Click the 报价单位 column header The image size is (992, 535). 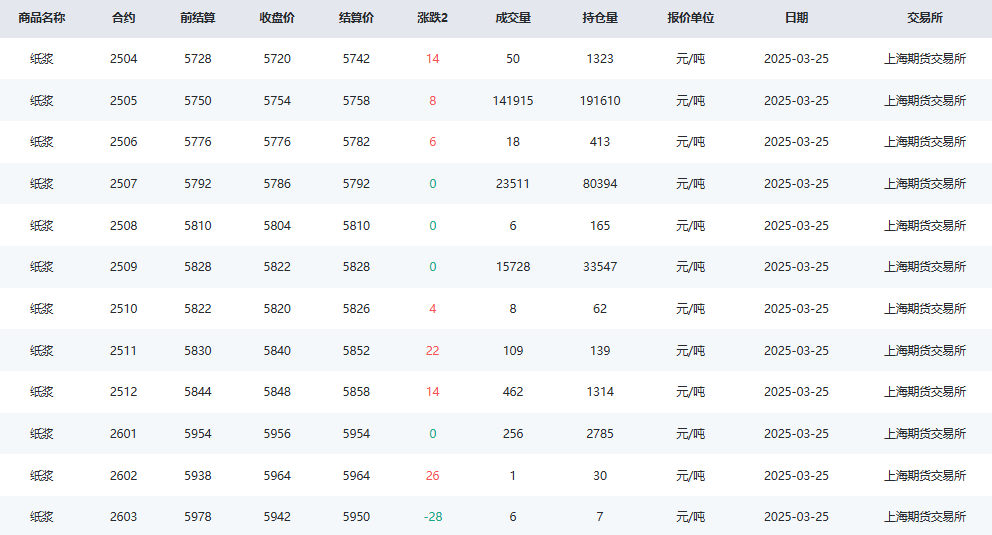[690, 18]
